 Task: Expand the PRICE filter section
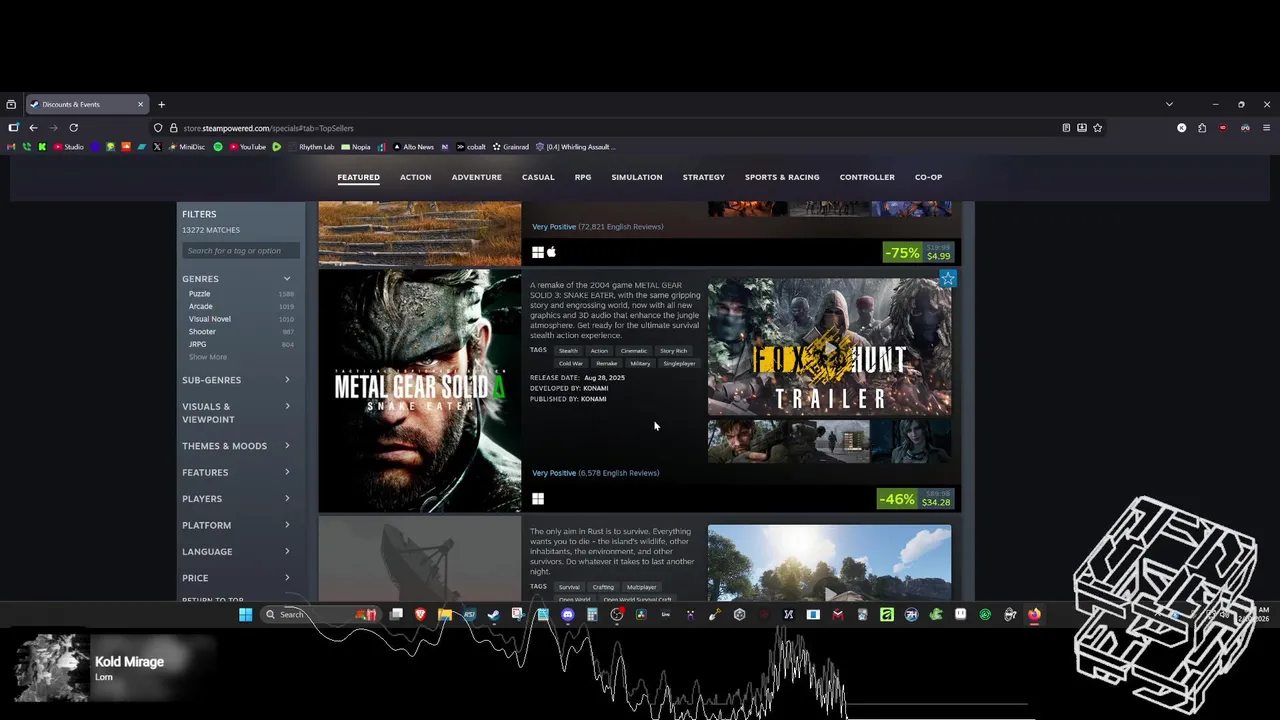click(x=237, y=578)
